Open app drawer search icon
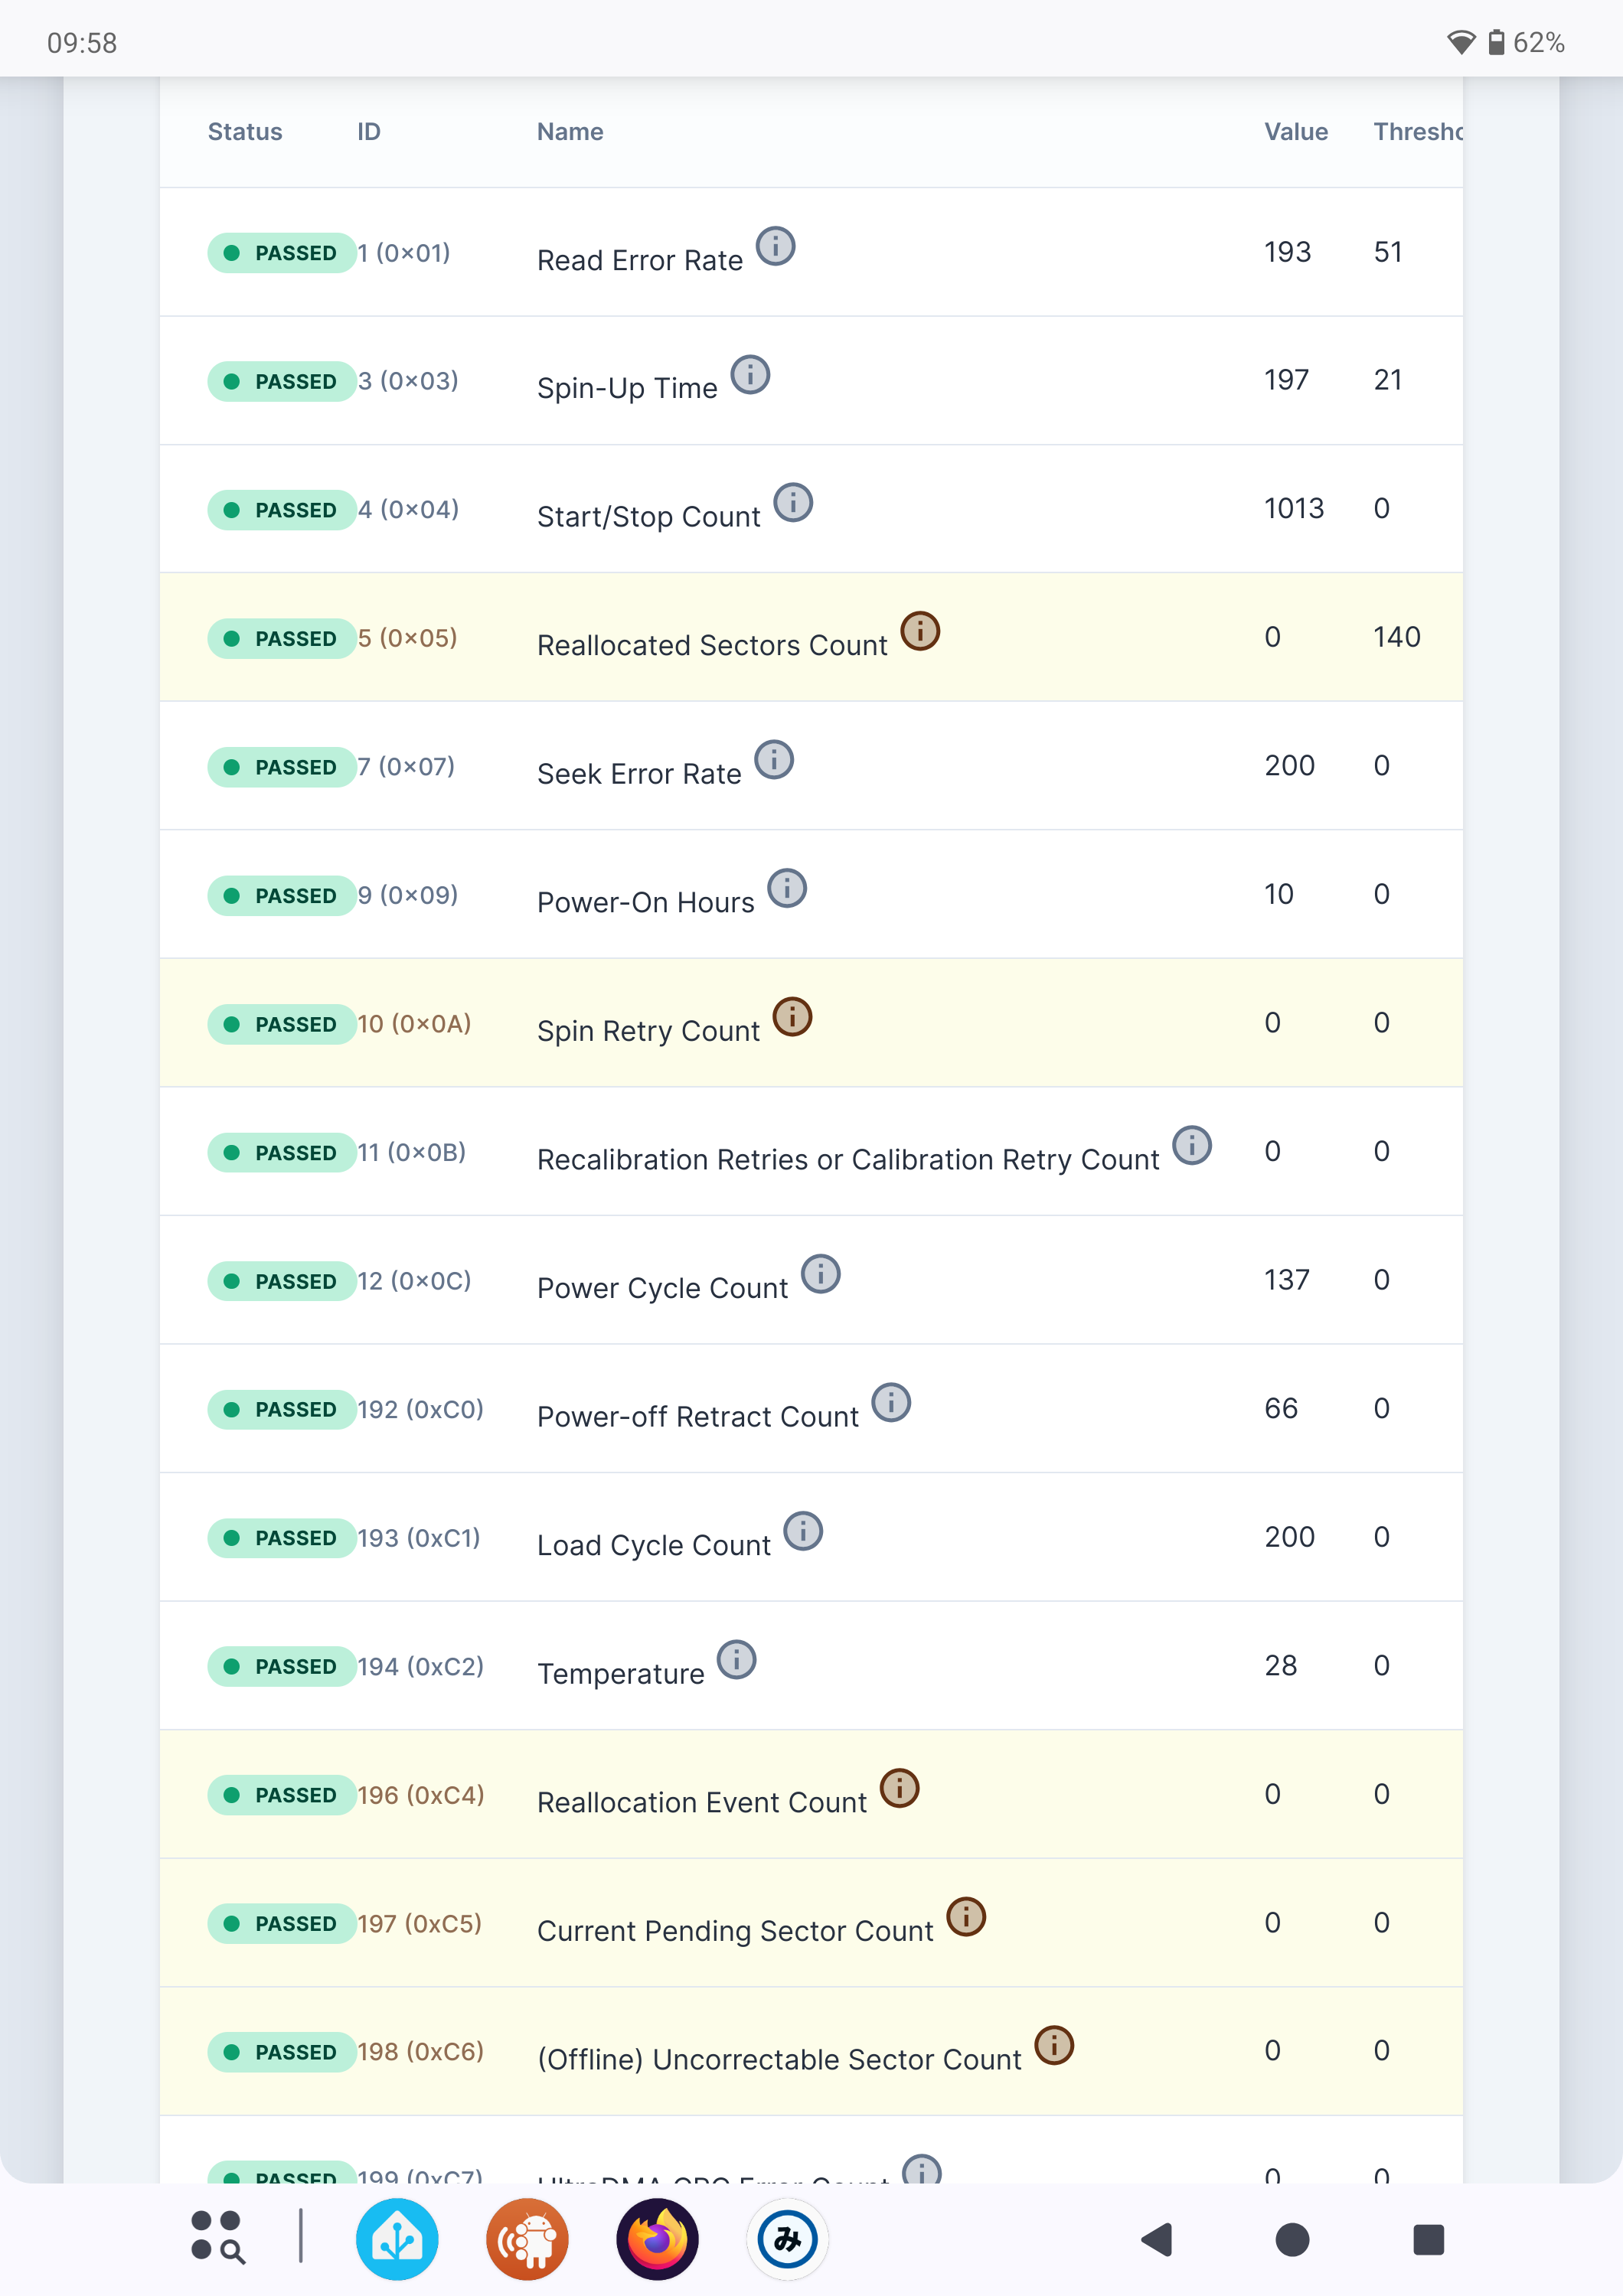This screenshot has width=1623, height=2296. tap(218, 2237)
